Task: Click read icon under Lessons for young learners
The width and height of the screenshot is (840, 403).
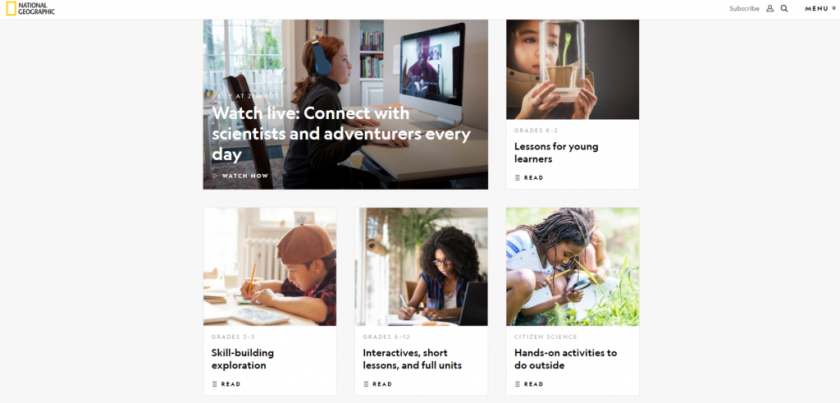Action: (518, 177)
